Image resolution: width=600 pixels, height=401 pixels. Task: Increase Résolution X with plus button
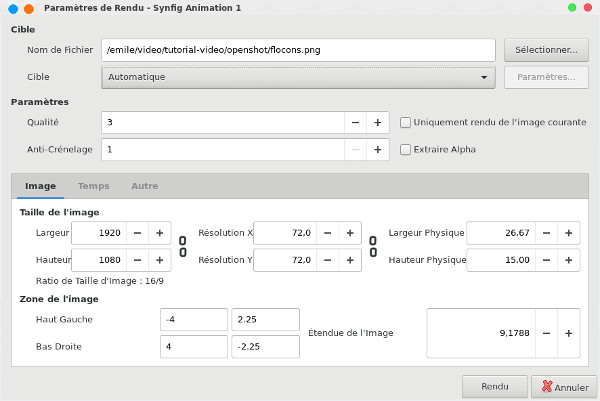point(350,233)
